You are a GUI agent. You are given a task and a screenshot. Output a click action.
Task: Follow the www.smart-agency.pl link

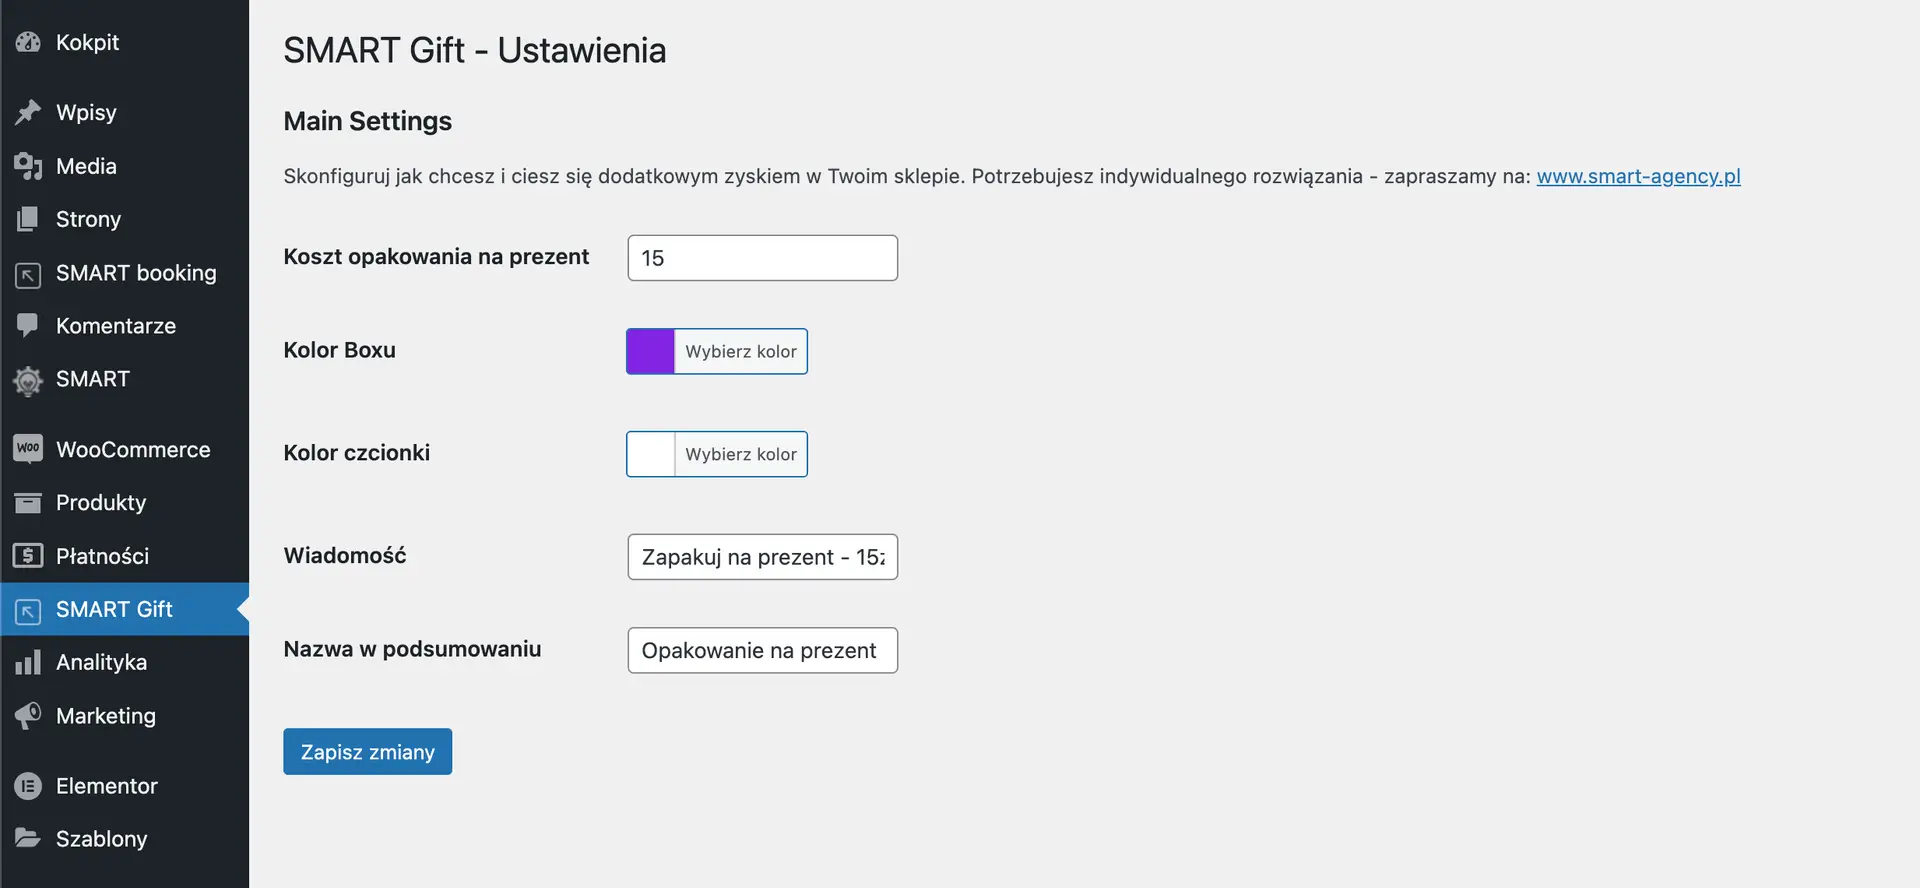pyautogui.click(x=1638, y=176)
